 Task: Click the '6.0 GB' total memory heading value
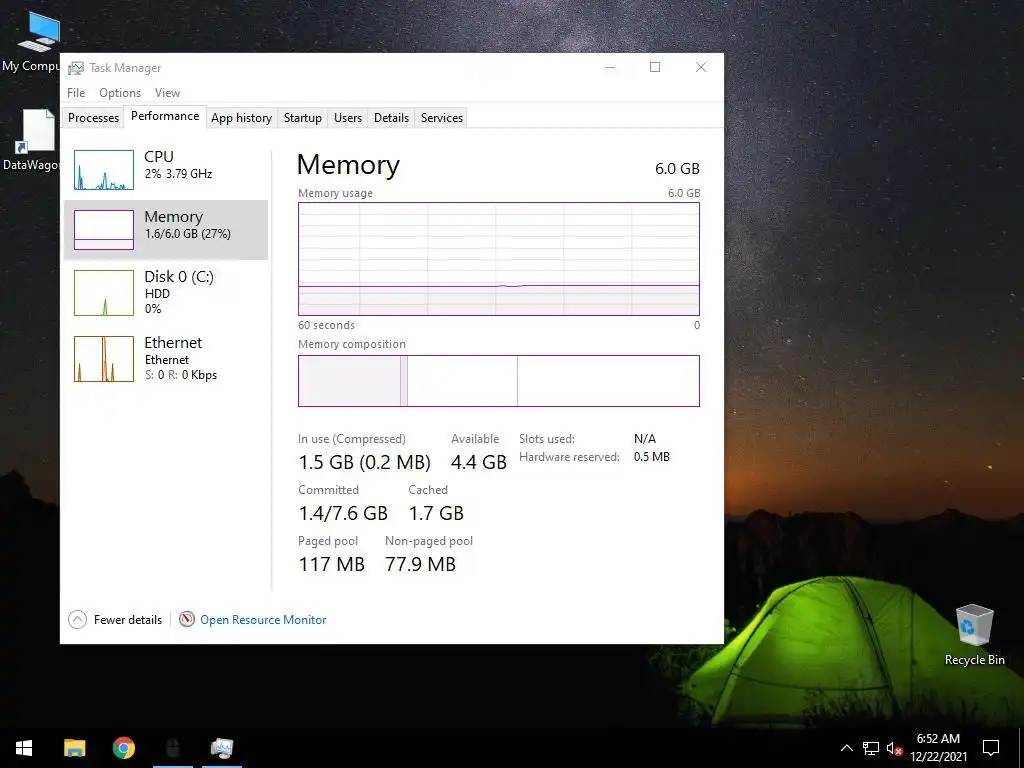point(677,168)
